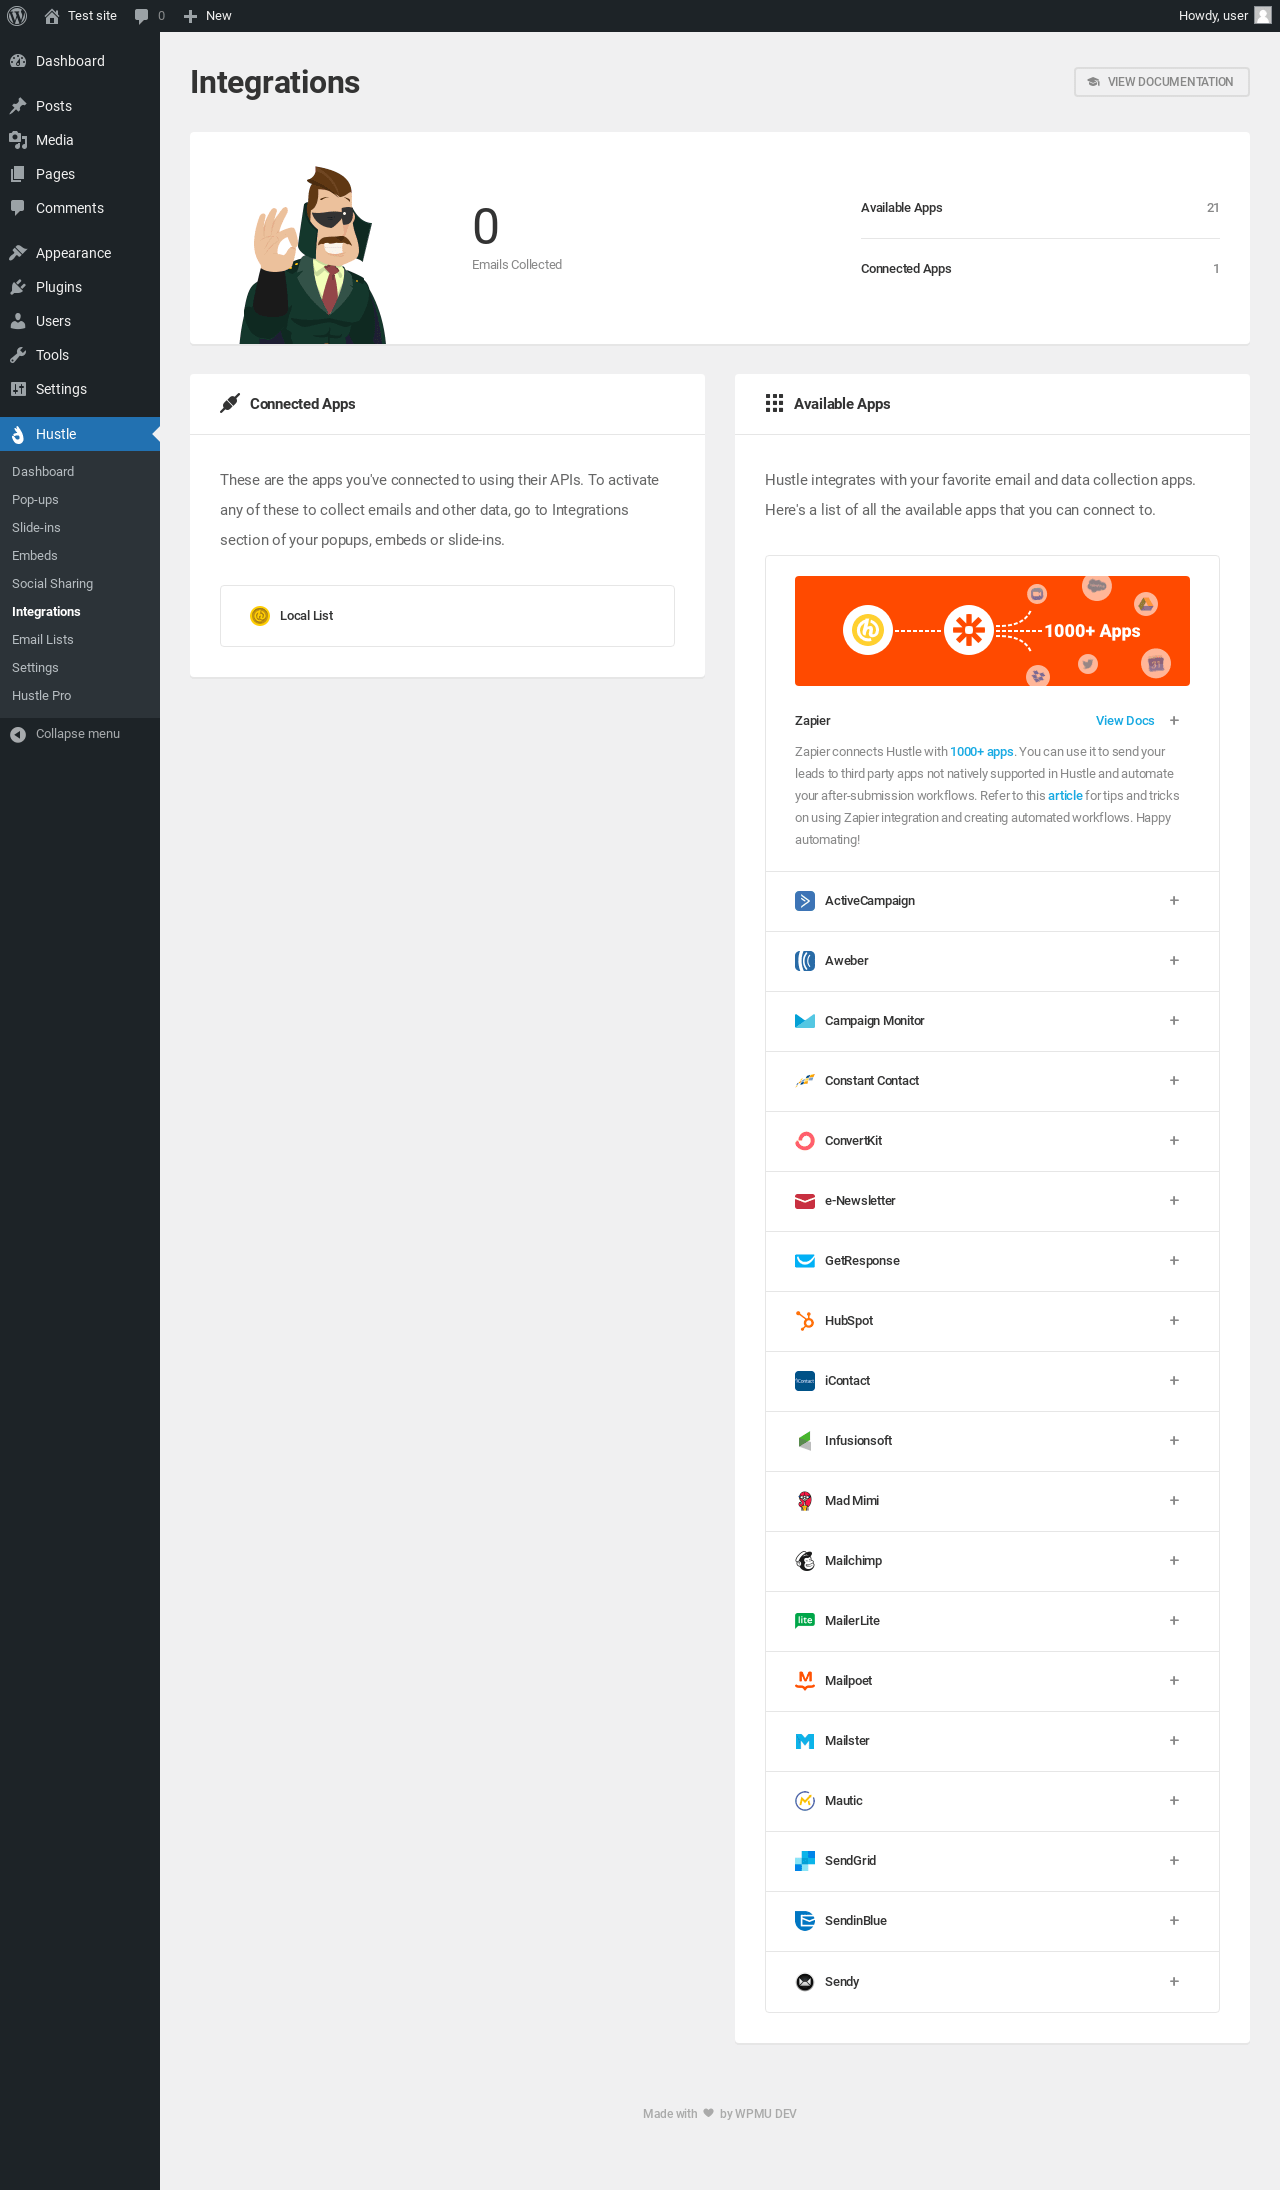This screenshot has height=2190, width=1280.
Task: Click the Aweber app icon
Action: pos(805,961)
